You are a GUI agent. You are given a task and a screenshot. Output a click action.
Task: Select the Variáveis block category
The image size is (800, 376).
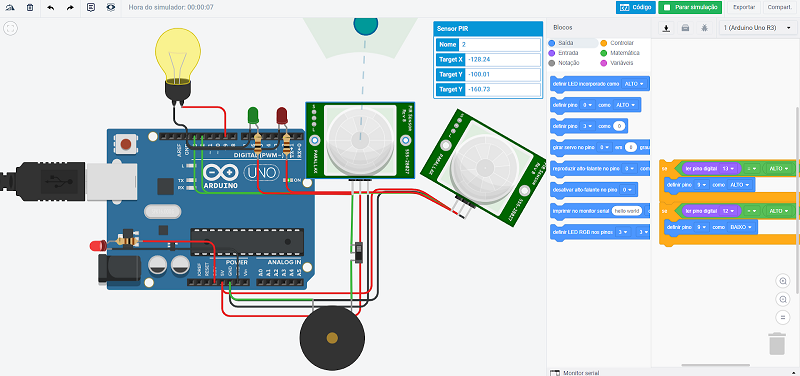(621, 63)
